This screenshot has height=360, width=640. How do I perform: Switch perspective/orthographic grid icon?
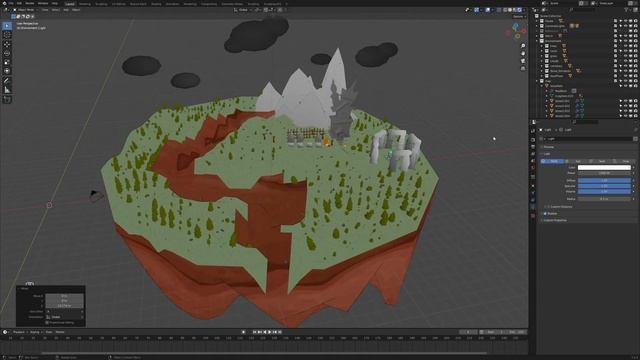(523, 69)
